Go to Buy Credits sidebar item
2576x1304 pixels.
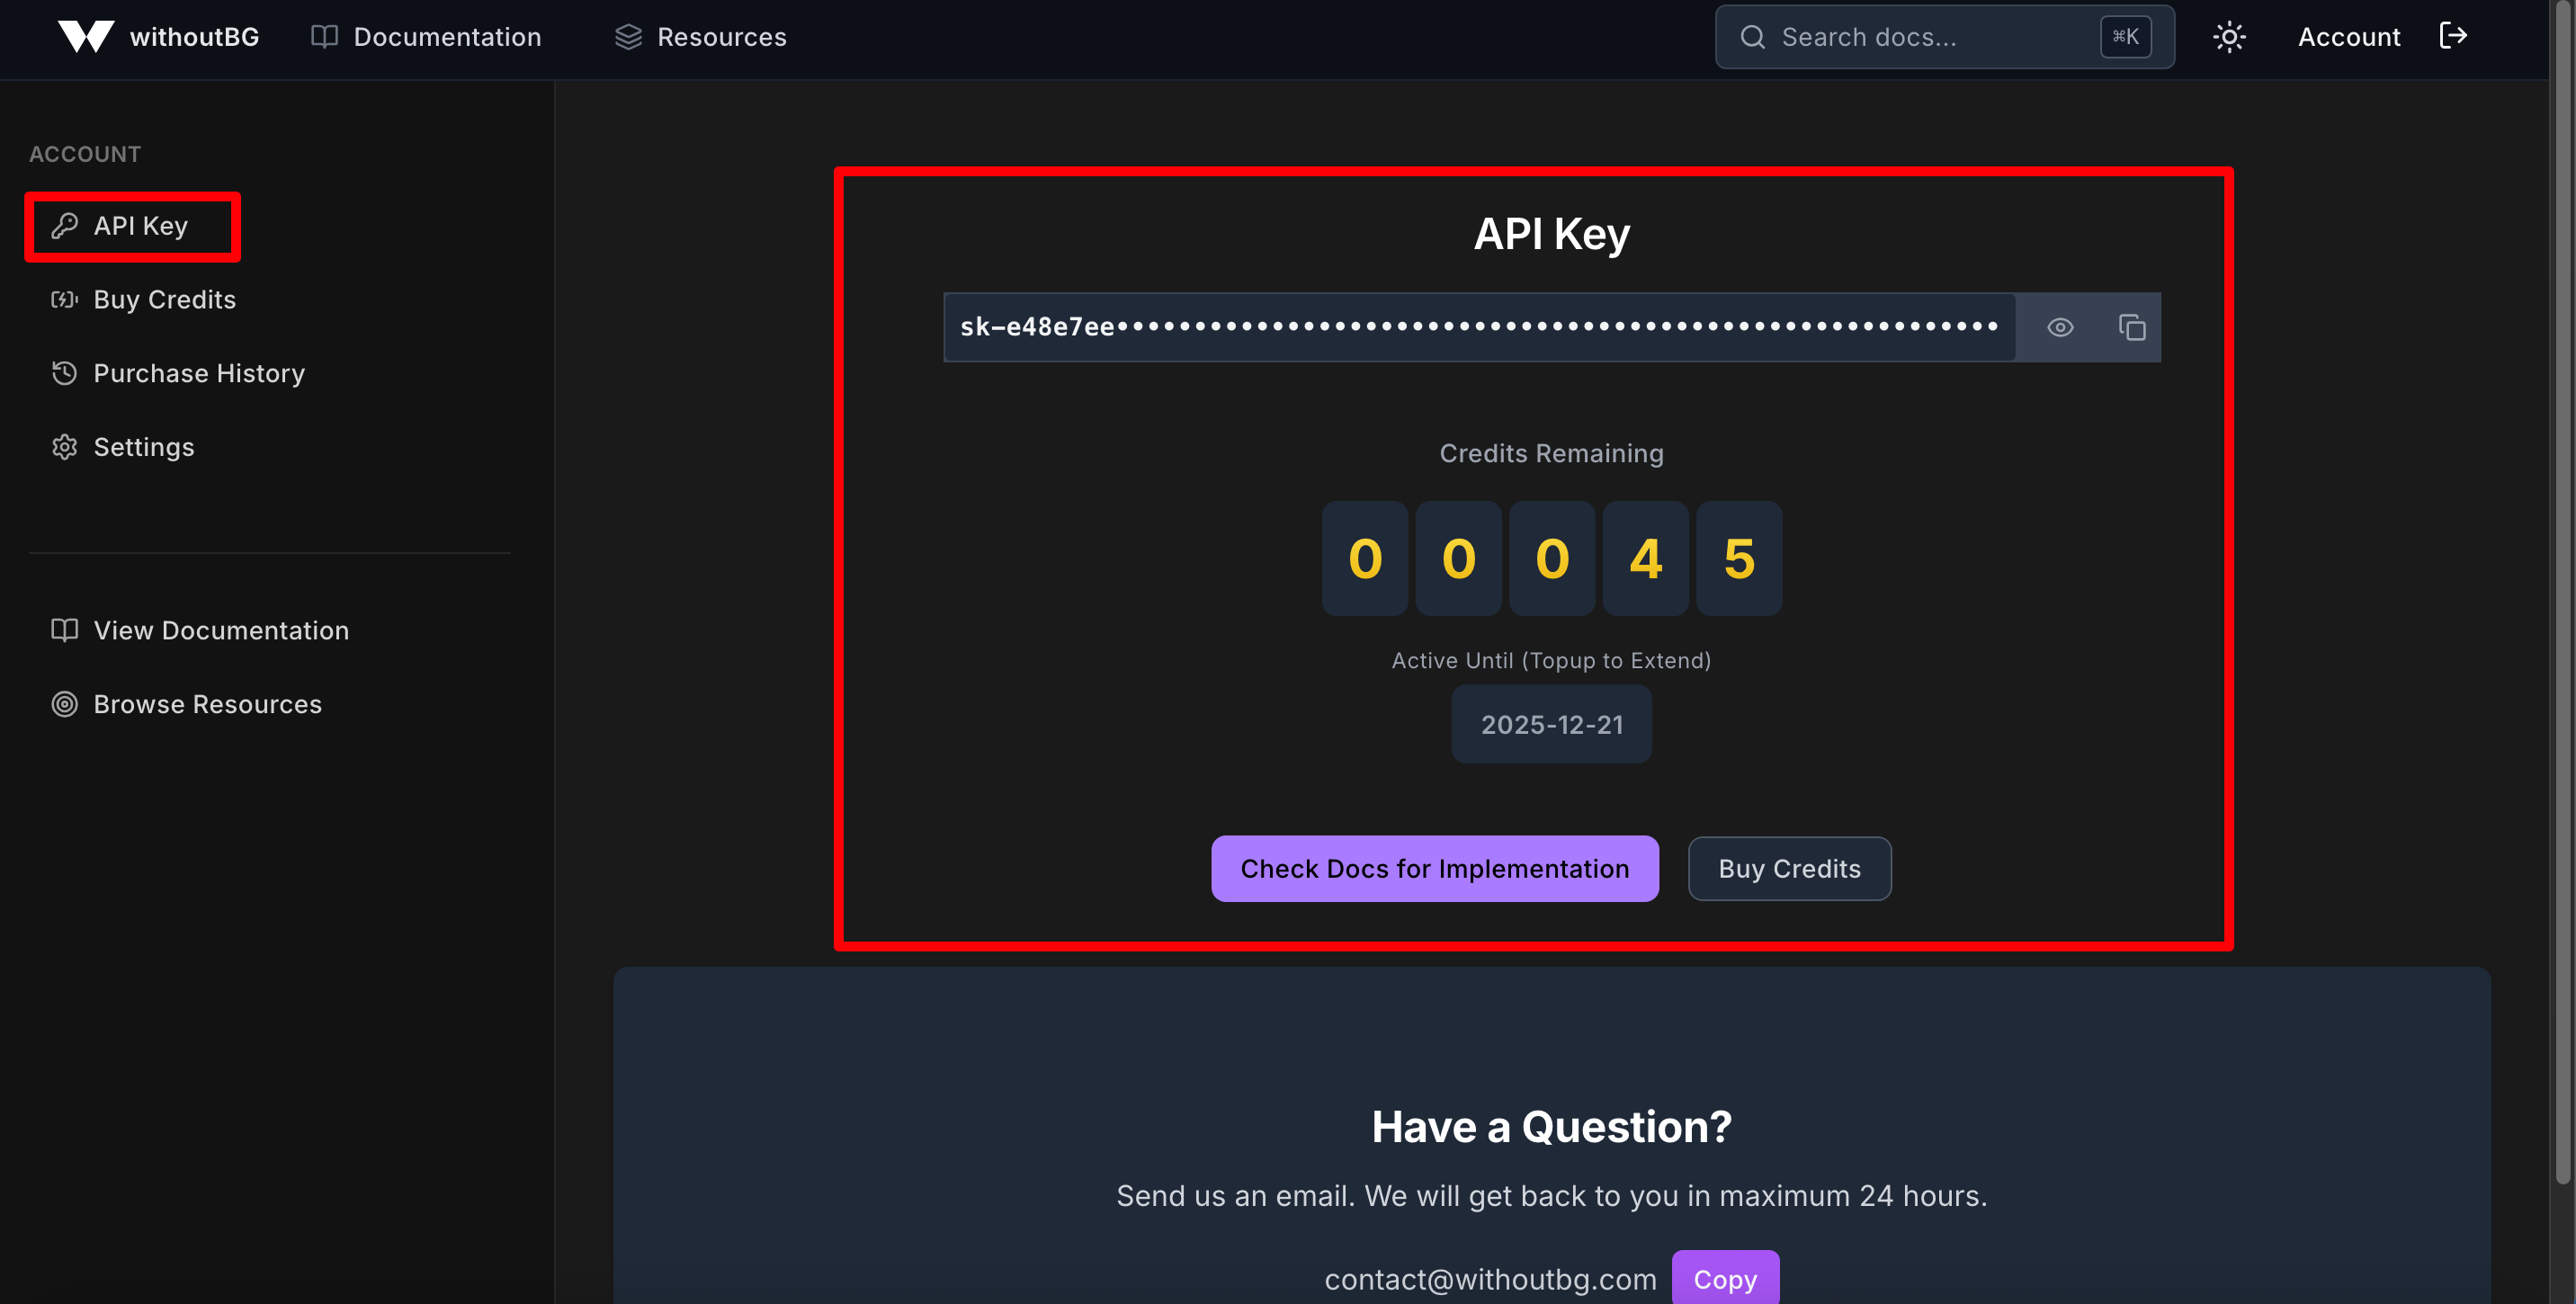click(164, 300)
